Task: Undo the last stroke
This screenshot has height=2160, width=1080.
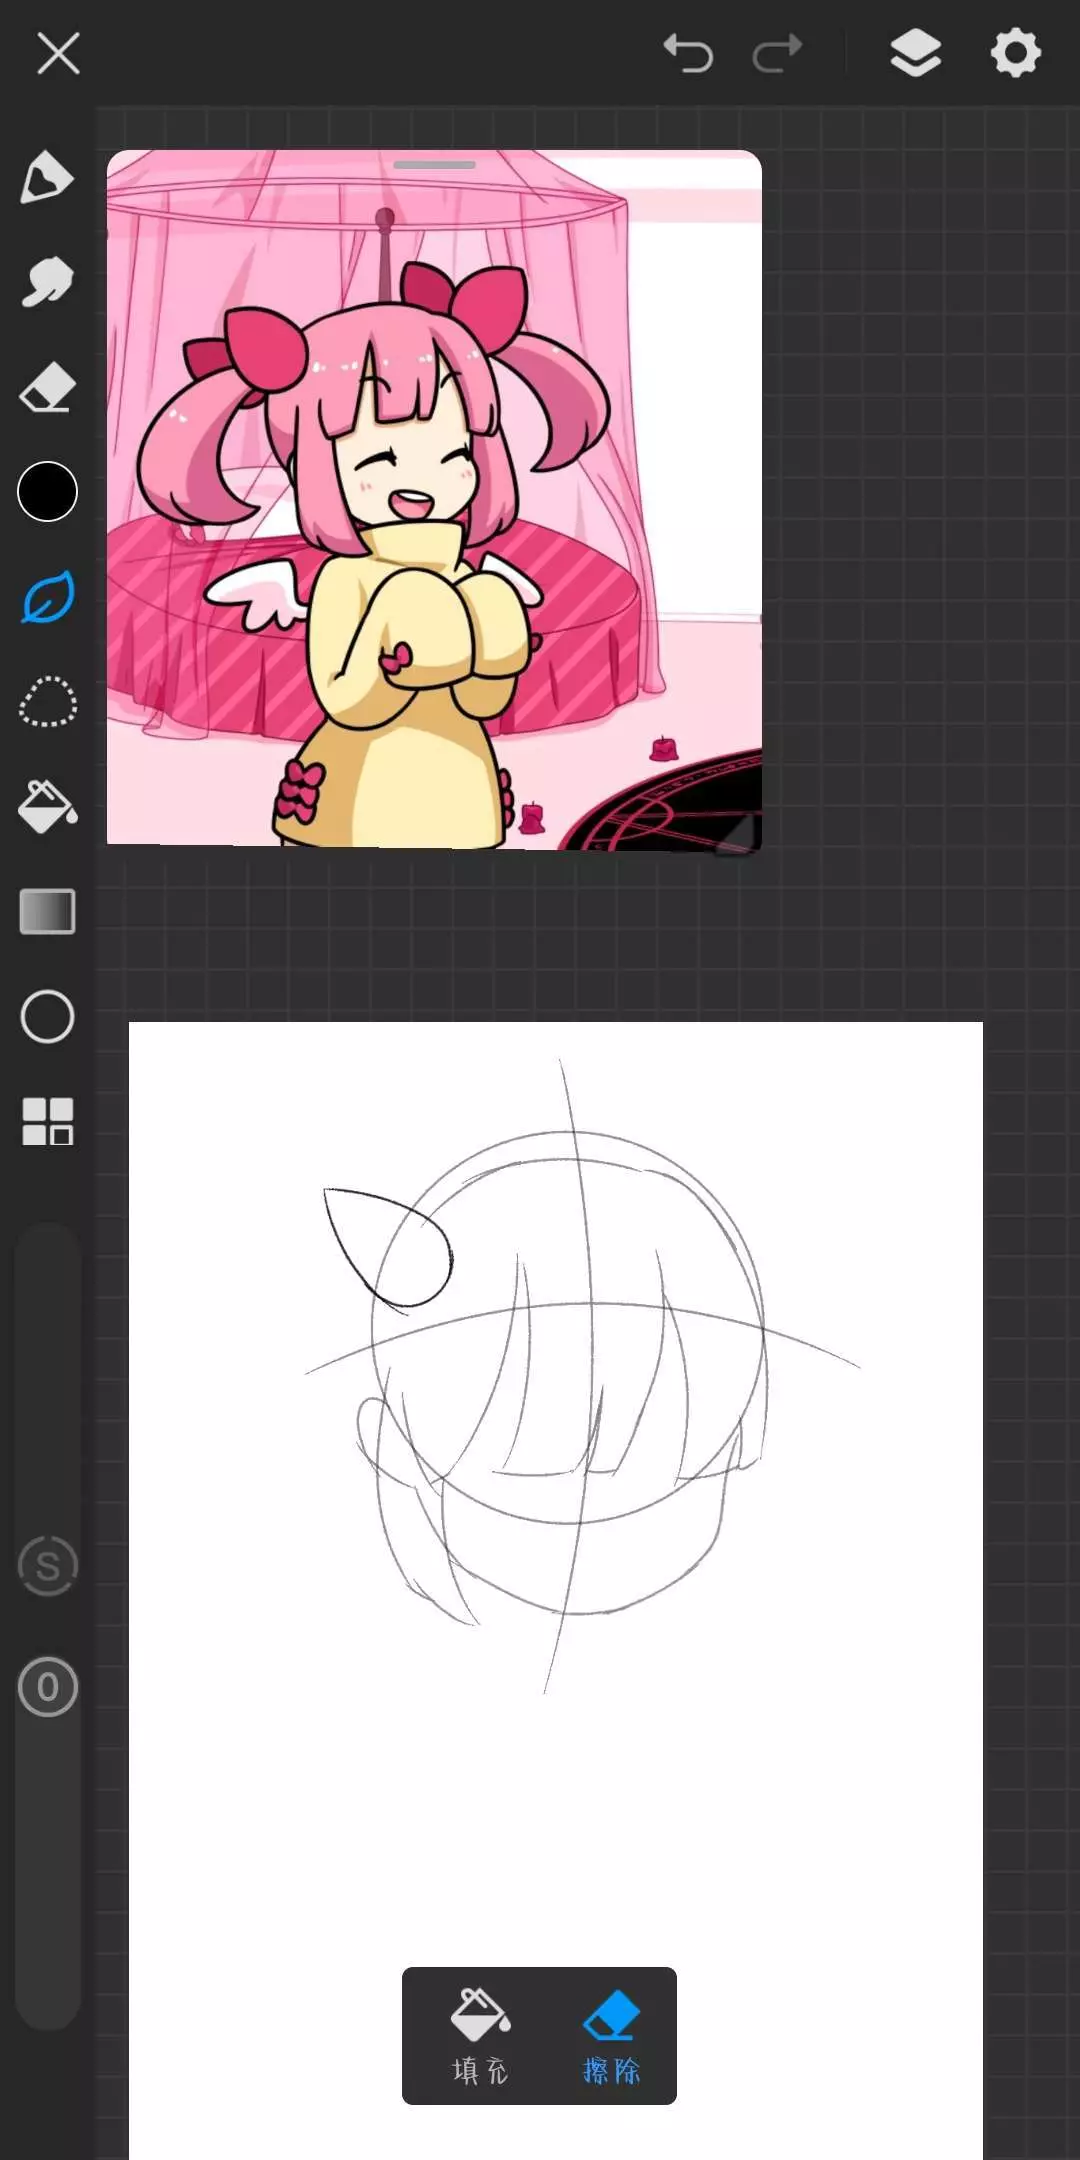Action: point(688,53)
